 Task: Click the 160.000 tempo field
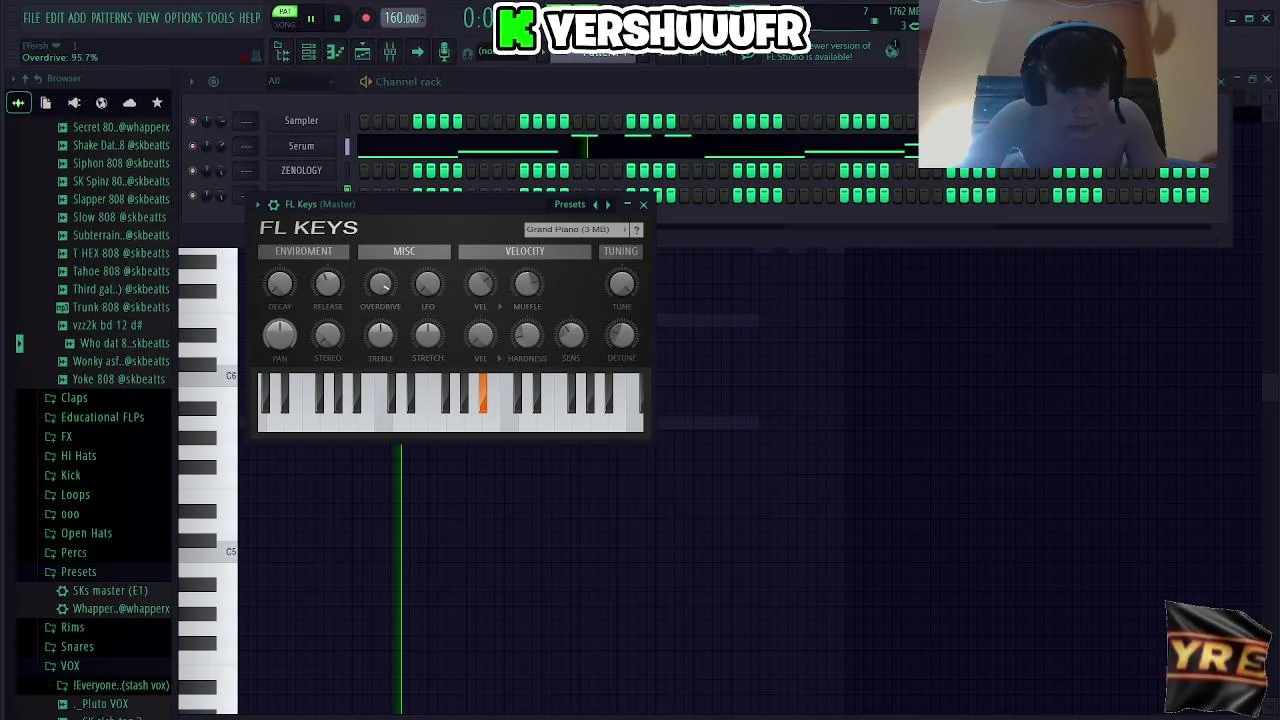click(401, 18)
